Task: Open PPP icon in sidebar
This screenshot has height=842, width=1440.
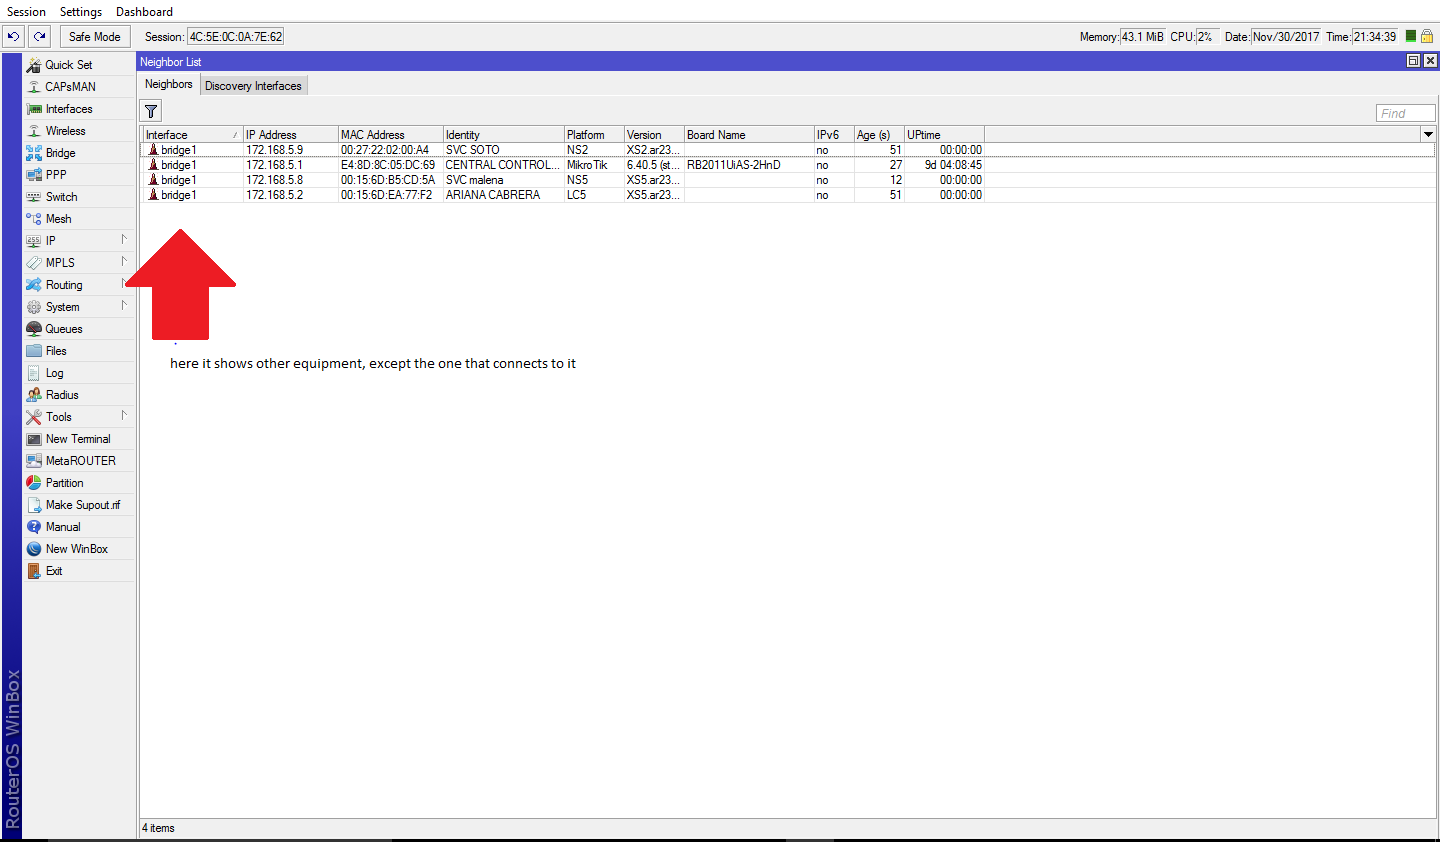Action: coord(34,175)
